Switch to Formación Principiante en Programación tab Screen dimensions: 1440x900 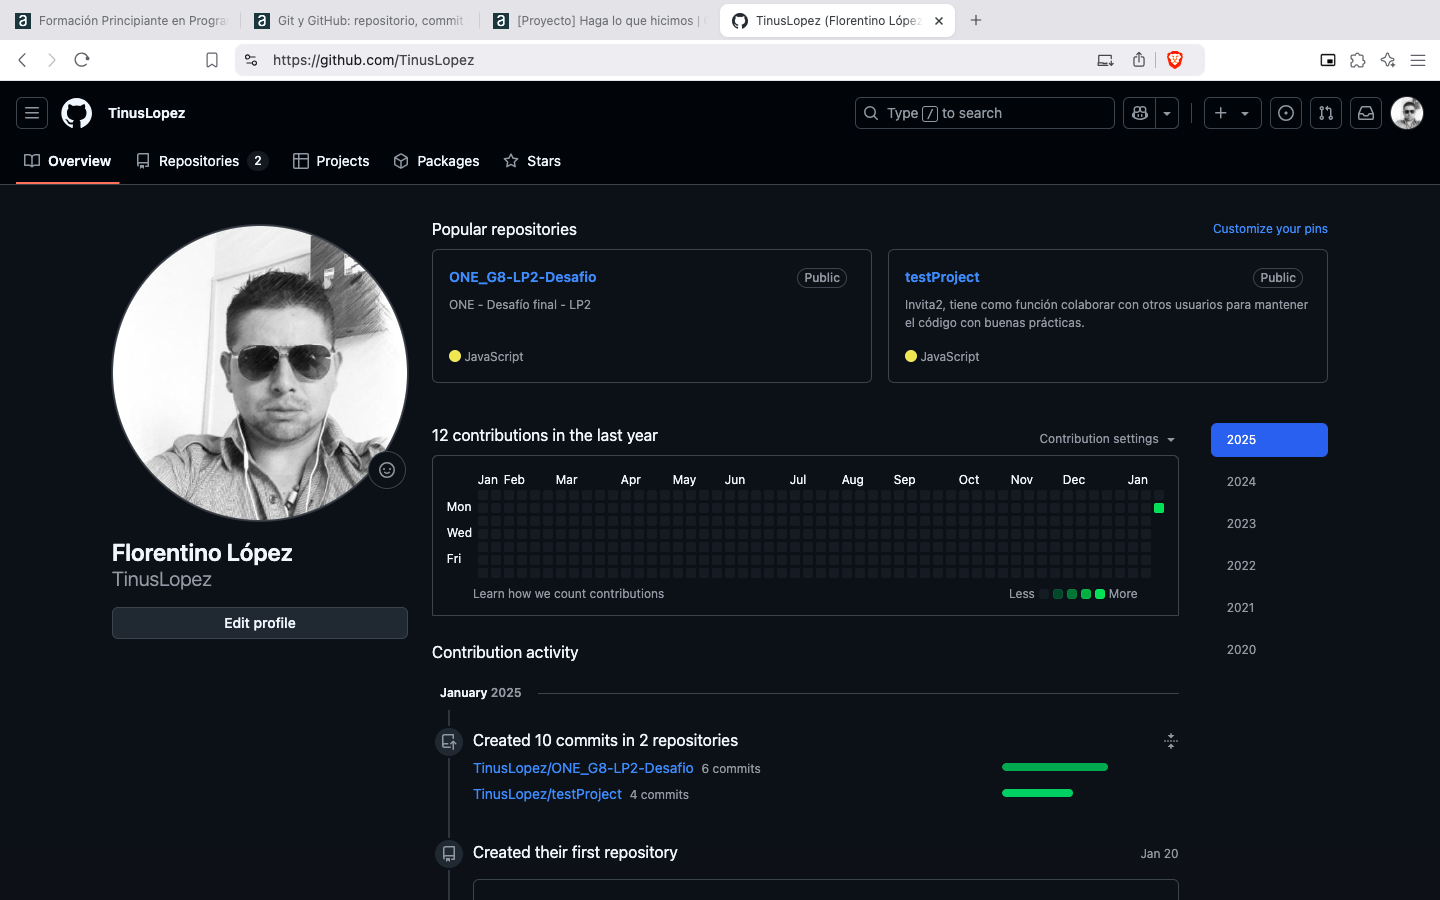(122, 20)
